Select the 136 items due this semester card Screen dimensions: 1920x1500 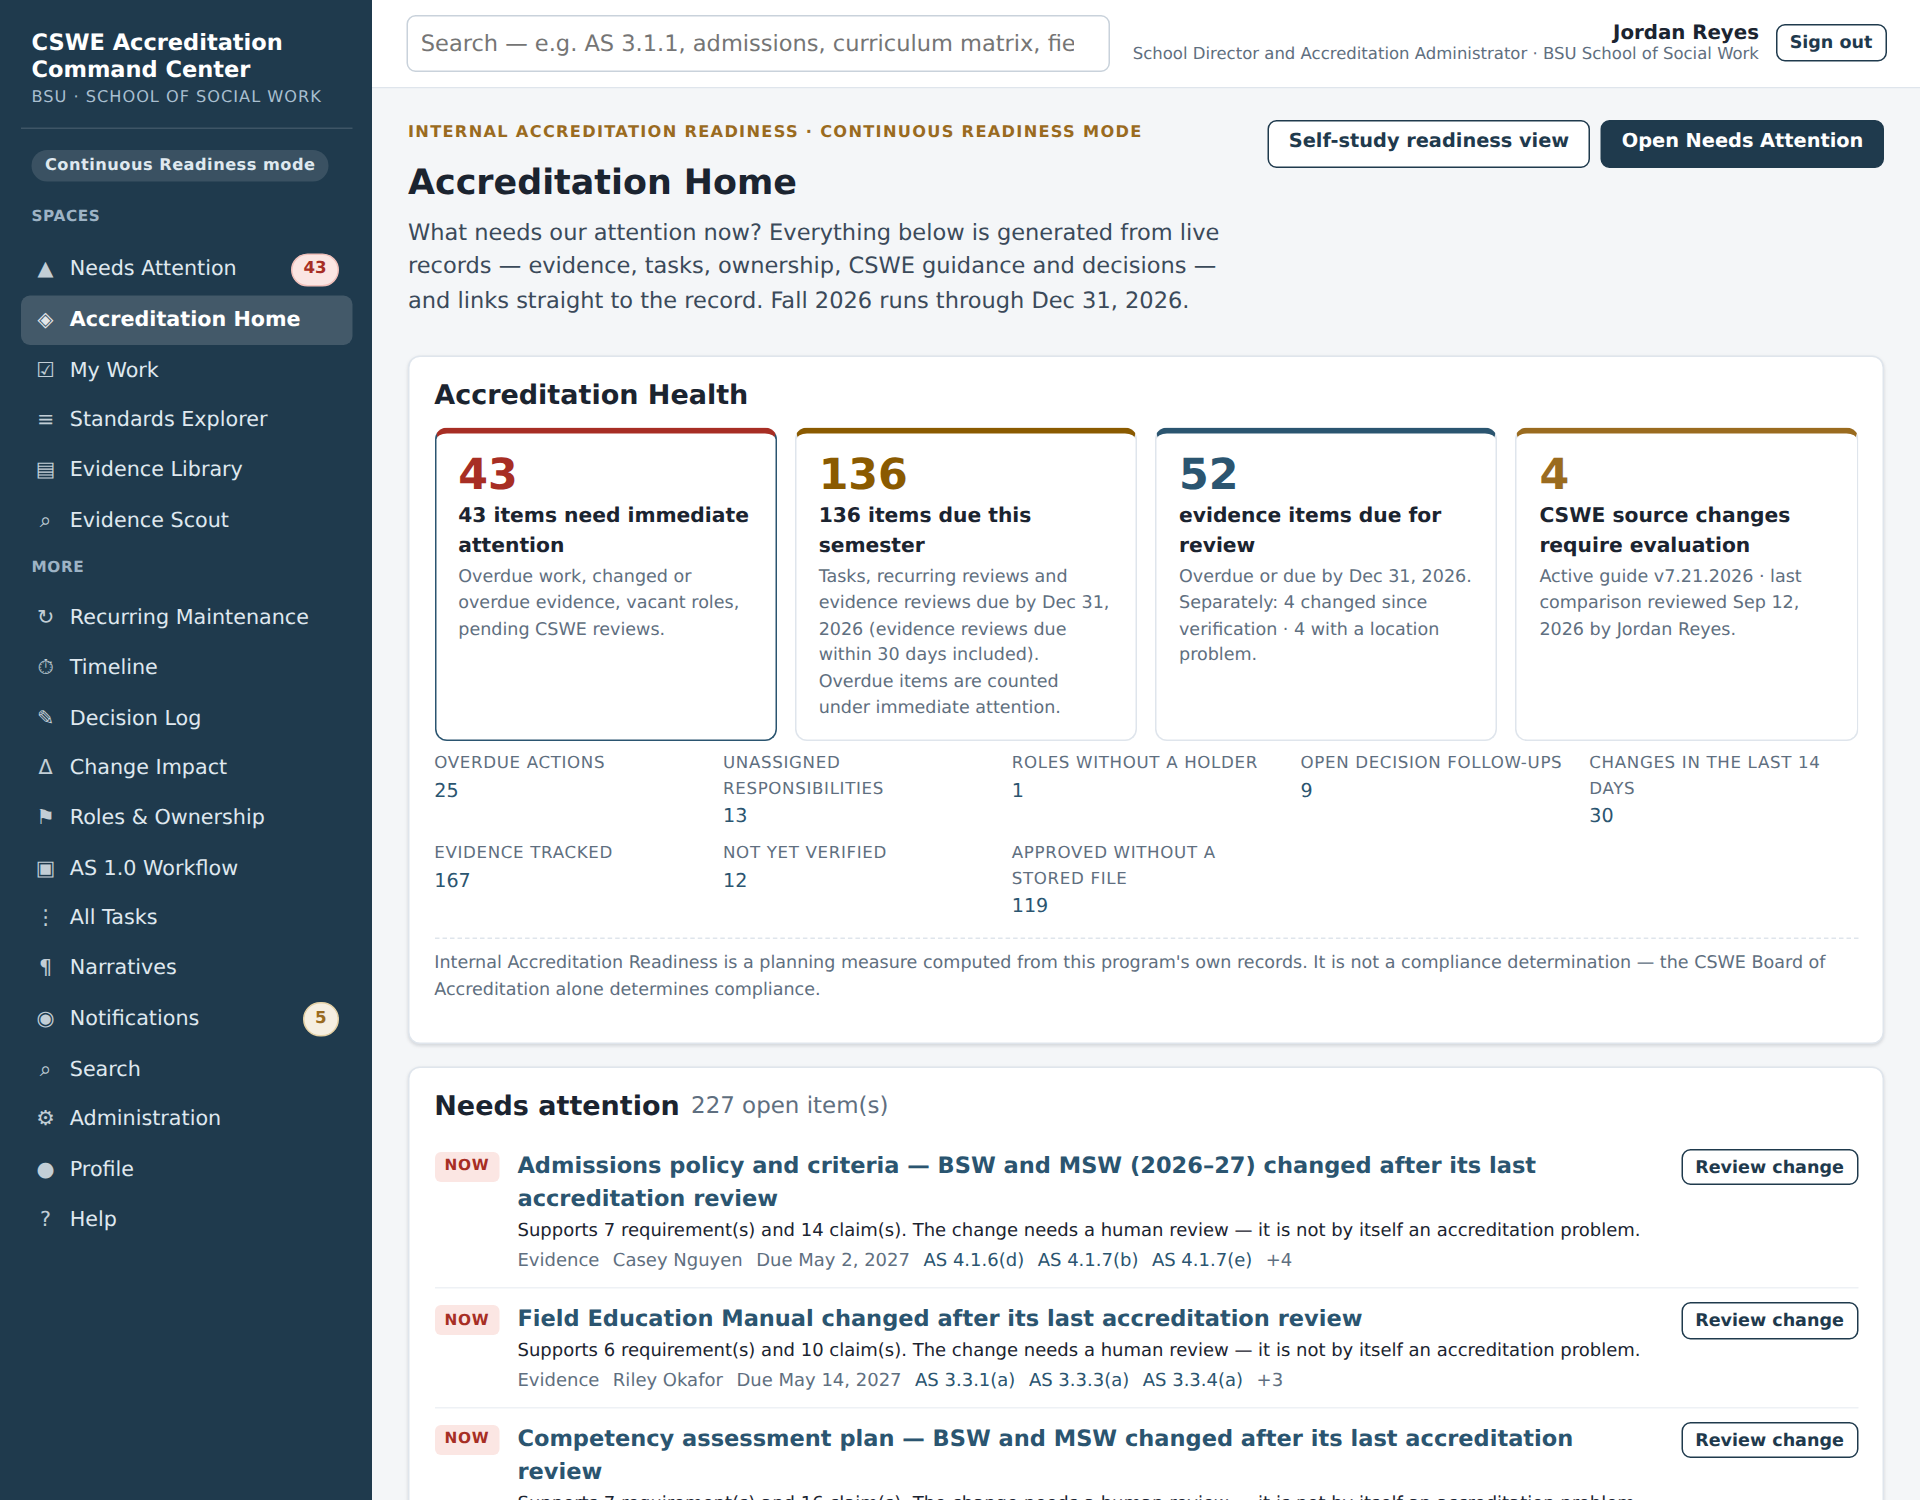point(965,585)
